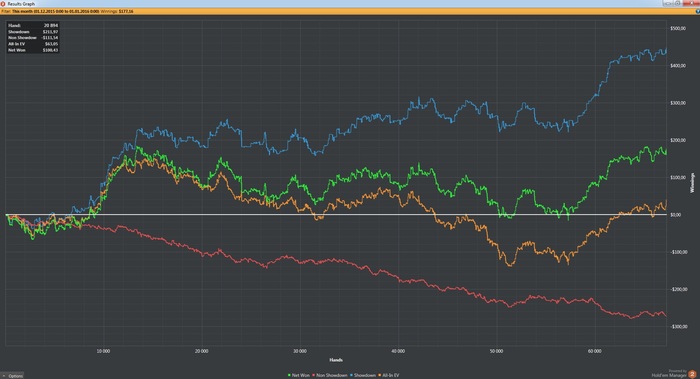Click the -$200,00 axis label
The width and height of the screenshot is (700, 379).
point(679,289)
